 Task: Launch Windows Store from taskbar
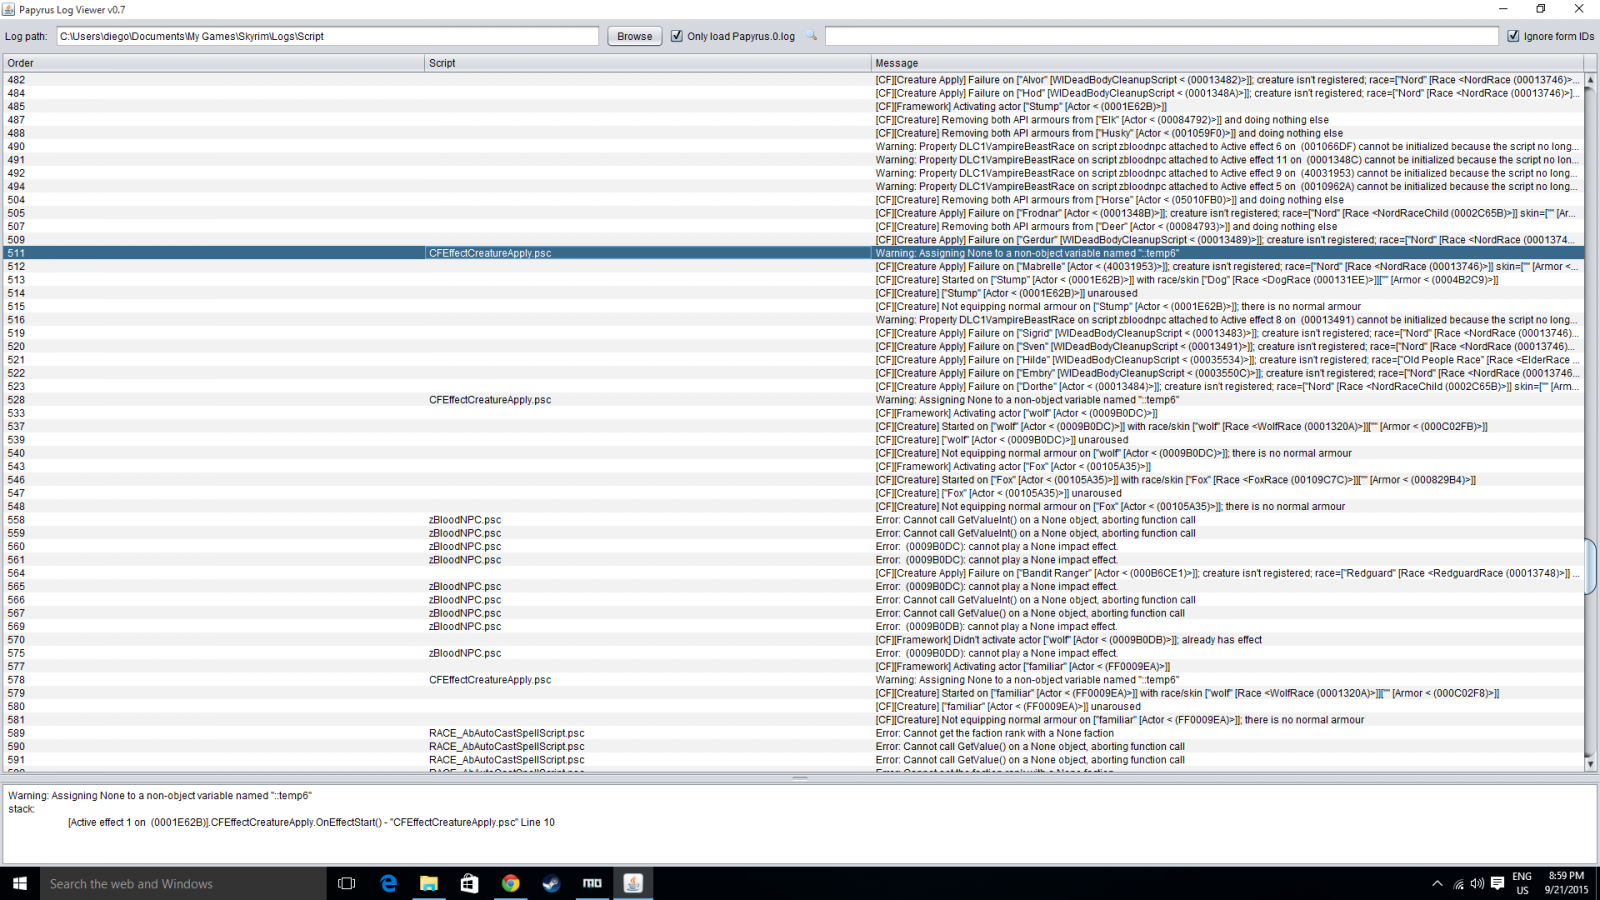click(x=469, y=883)
